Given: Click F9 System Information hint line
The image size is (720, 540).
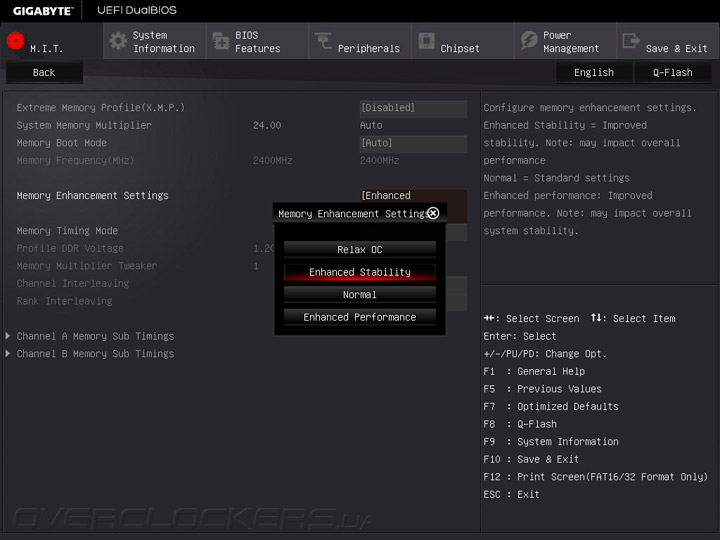Looking at the screenshot, I should [551, 442].
